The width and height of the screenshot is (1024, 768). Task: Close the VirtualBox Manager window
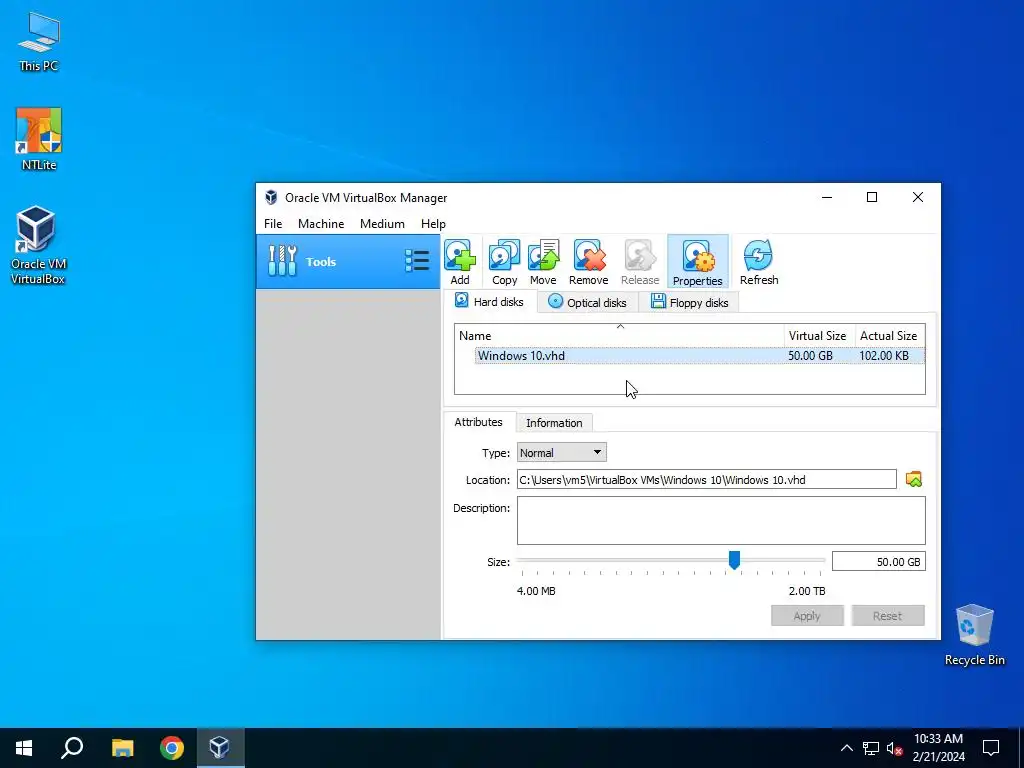[x=918, y=197]
